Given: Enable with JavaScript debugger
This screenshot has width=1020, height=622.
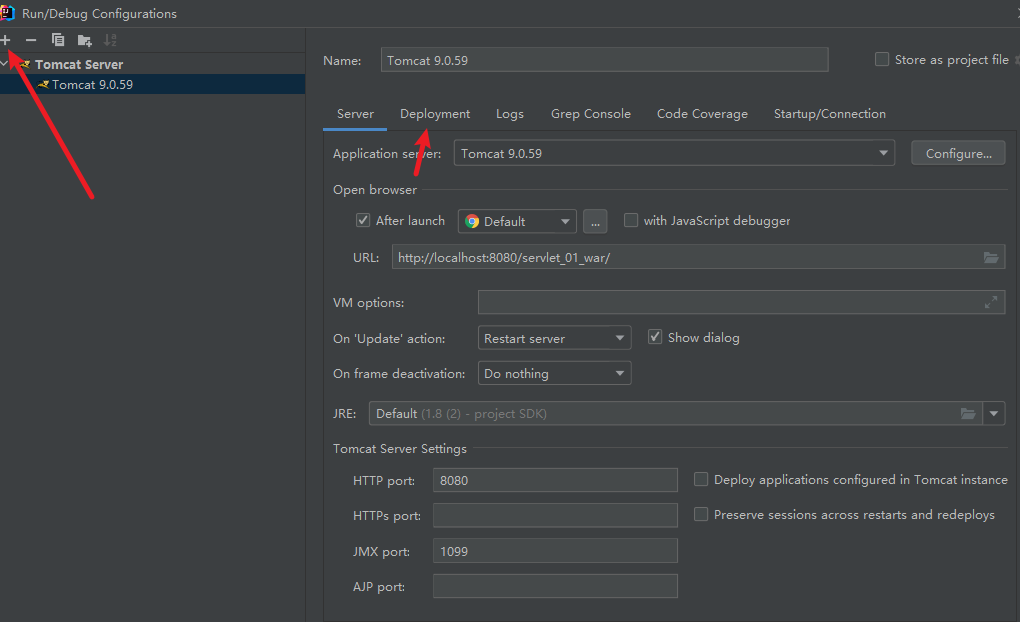Looking at the screenshot, I should pyautogui.click(x=630, y=220).
